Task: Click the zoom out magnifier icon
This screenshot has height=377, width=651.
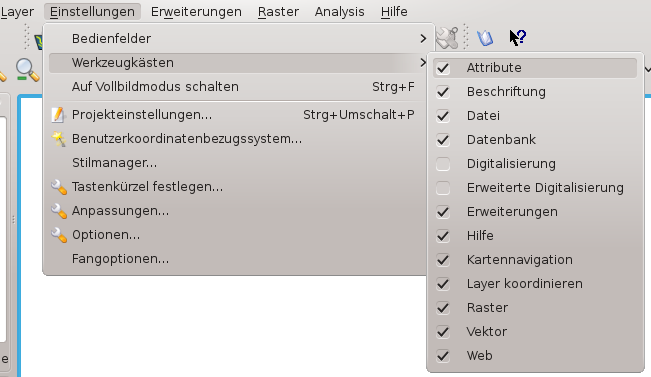Action: (27, 70)
